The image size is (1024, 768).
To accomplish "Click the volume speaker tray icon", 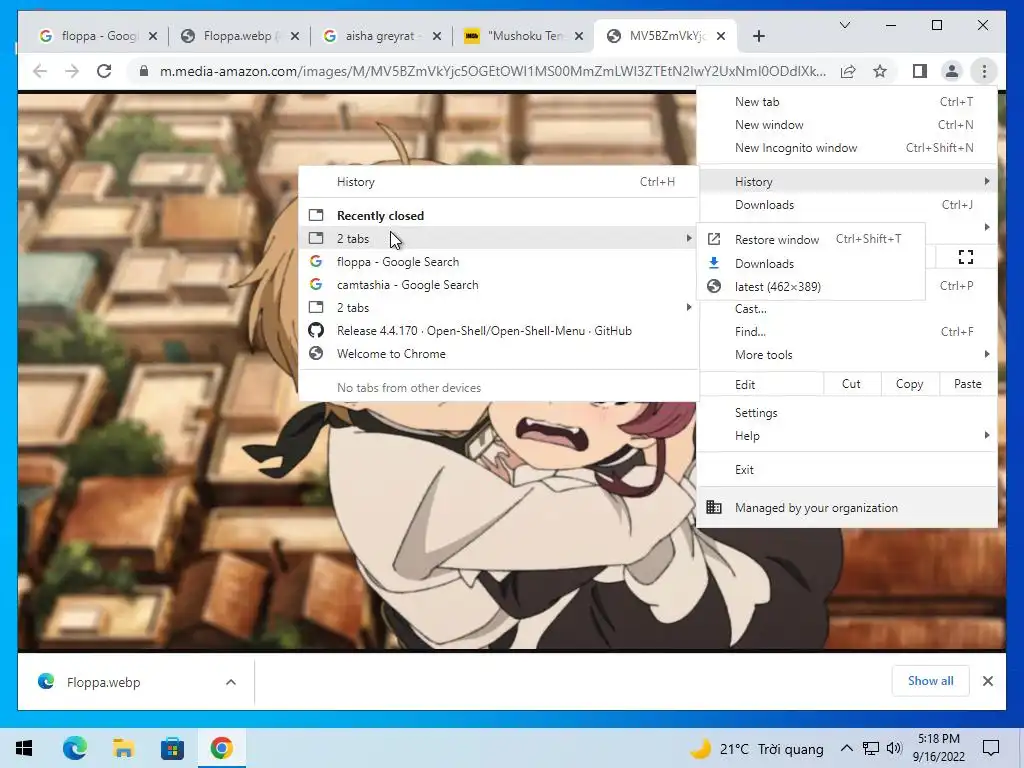I will [894, 748].
